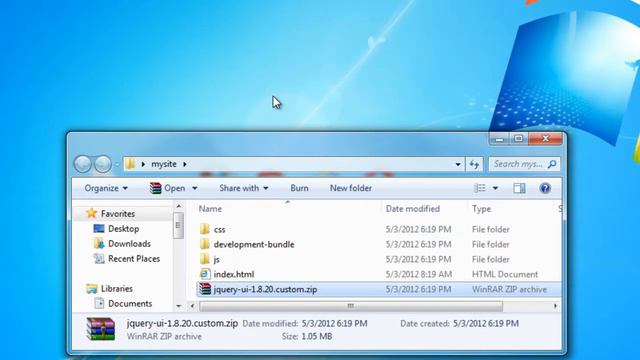
Task: Click the Burn toolbar button
Action: 299,188
